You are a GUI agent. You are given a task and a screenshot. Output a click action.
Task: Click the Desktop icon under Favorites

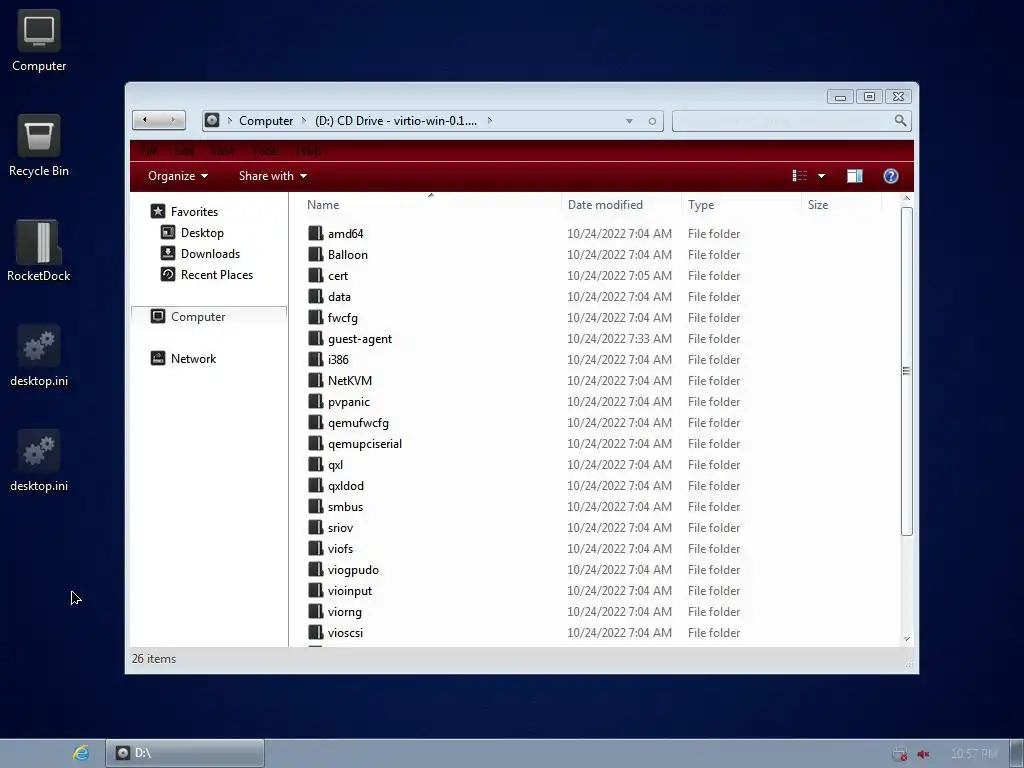tap(168, 232)
